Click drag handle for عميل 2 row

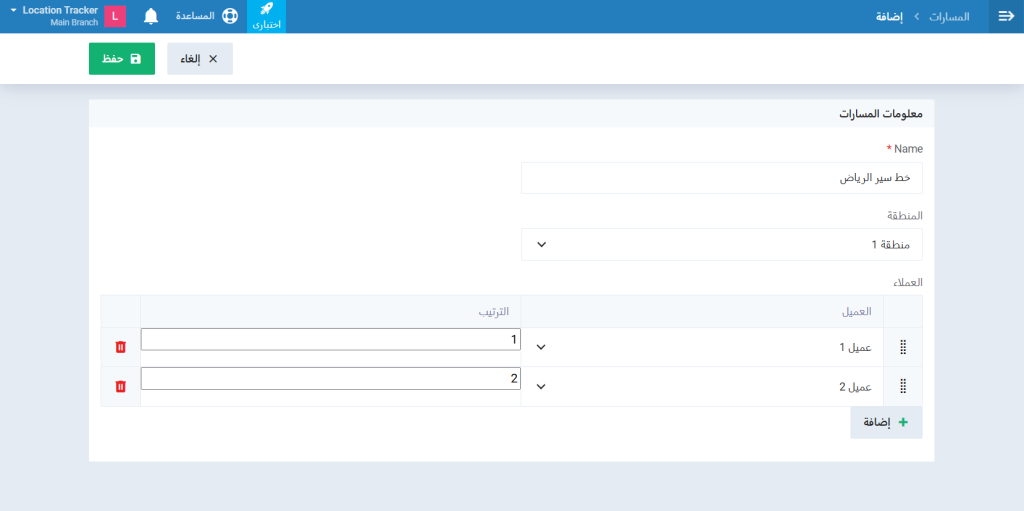point(903,386)
